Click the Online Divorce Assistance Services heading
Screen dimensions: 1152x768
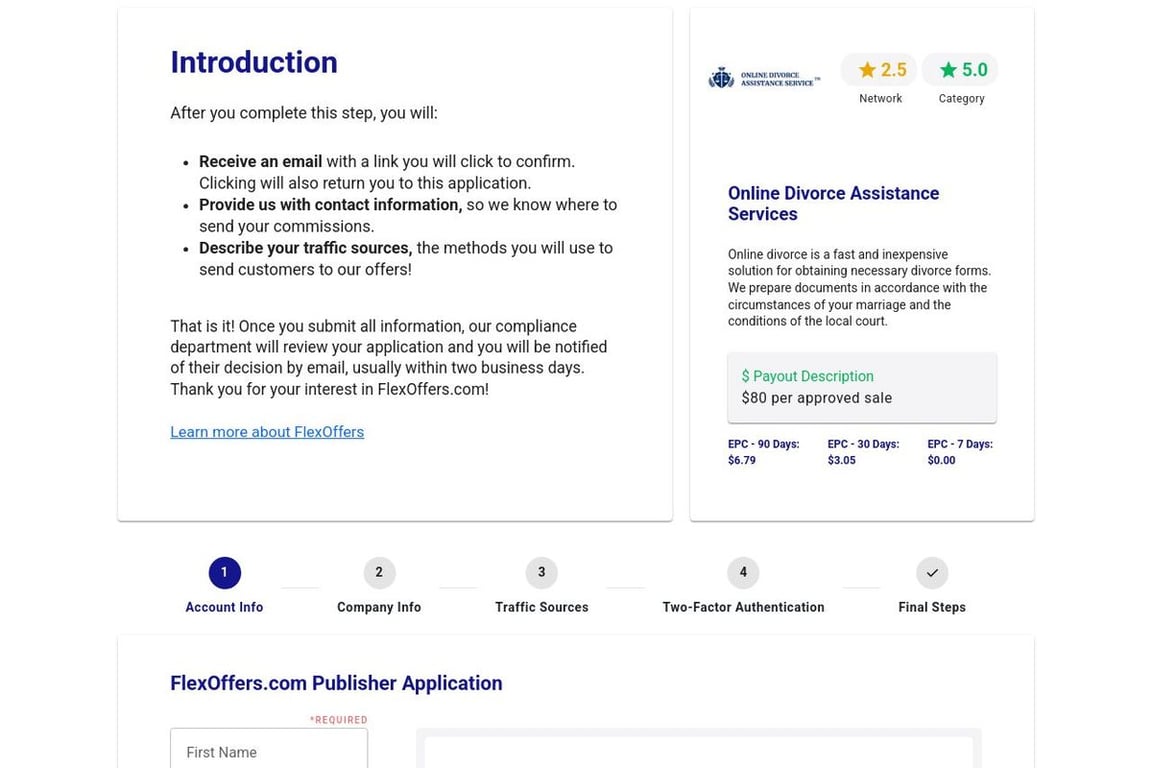click(x=833, y=204)
